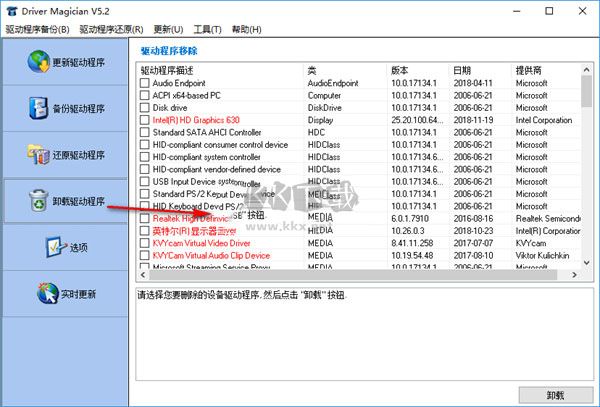Select the 备份驱动程序 sidebar icon
The width and height of the screenshot is (600, 407).
(x=39, y=108)
